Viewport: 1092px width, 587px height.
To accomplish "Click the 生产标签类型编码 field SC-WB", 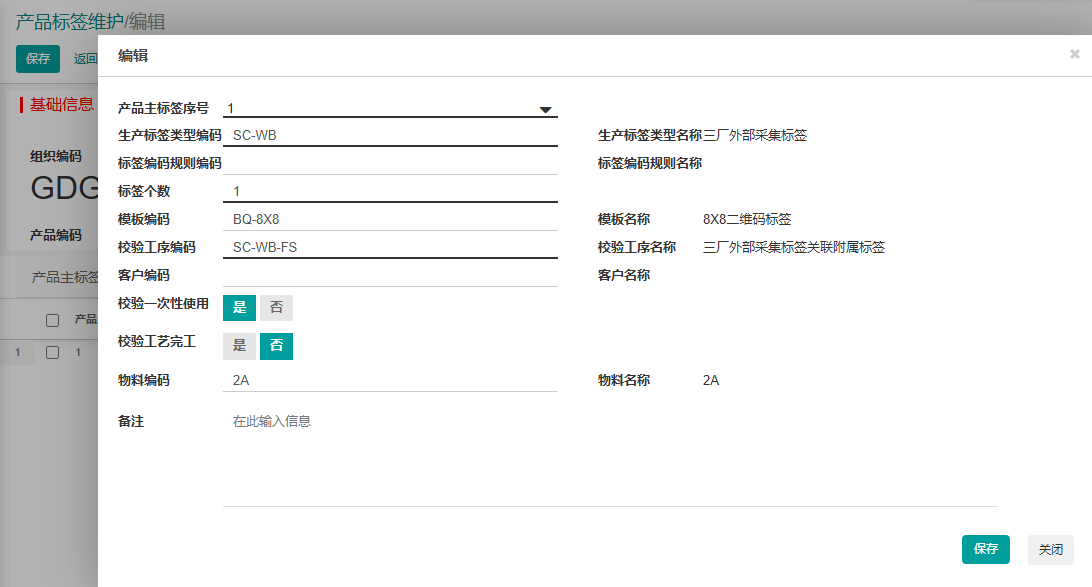I will [x=390, y=135].
